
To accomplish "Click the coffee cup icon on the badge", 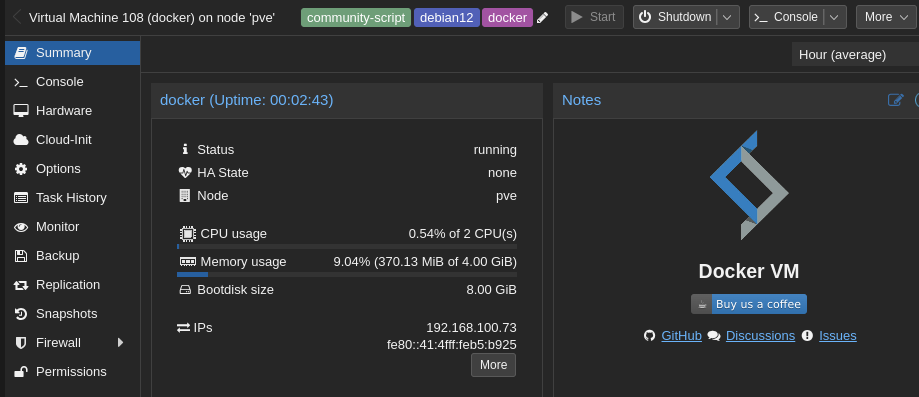I will pyautogui.click(x=702, y=304).
